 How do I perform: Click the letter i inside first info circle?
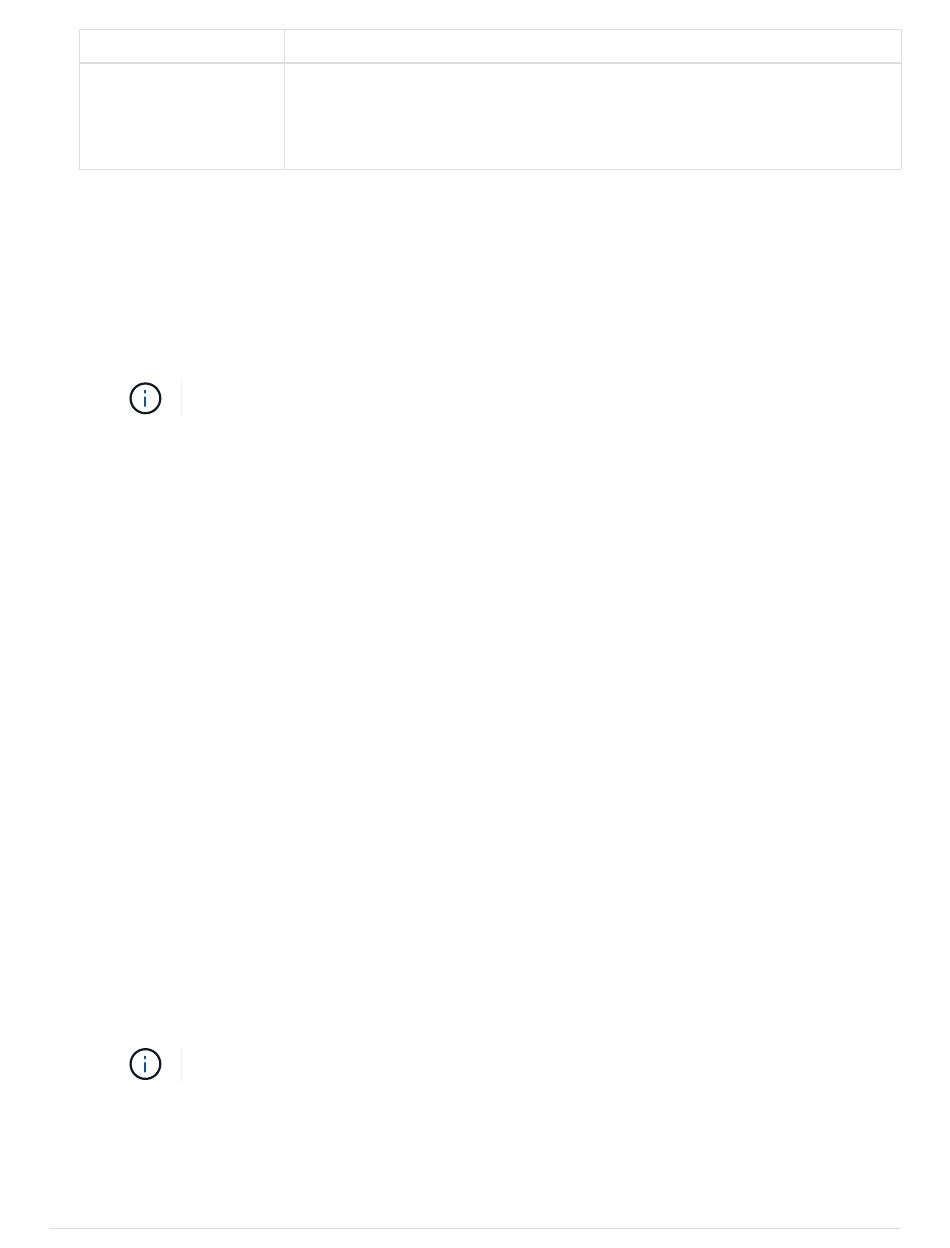[145, 398]
